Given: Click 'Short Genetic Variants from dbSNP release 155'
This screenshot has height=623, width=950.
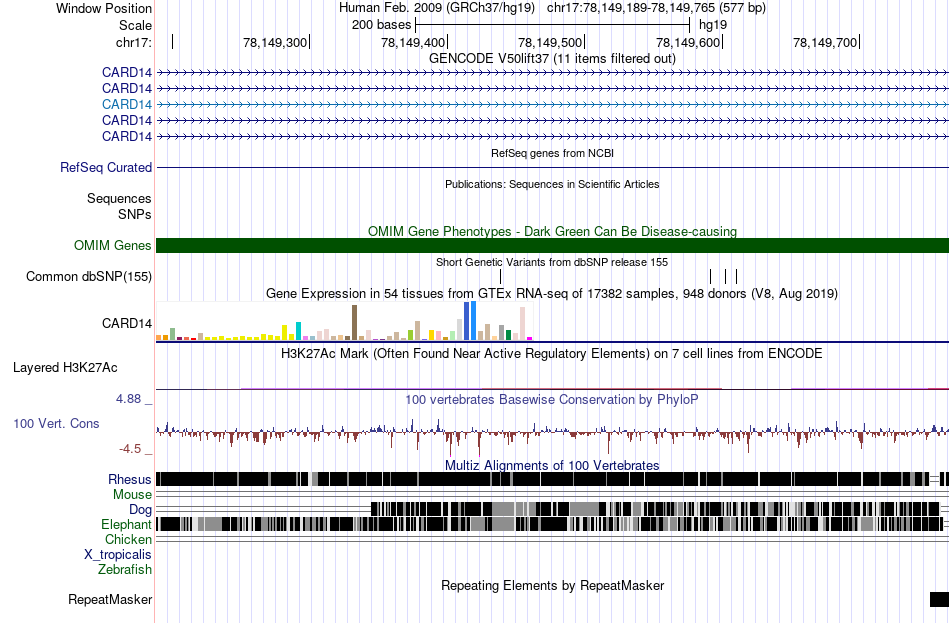Looking at the screenshot, I should coord(552,262).
